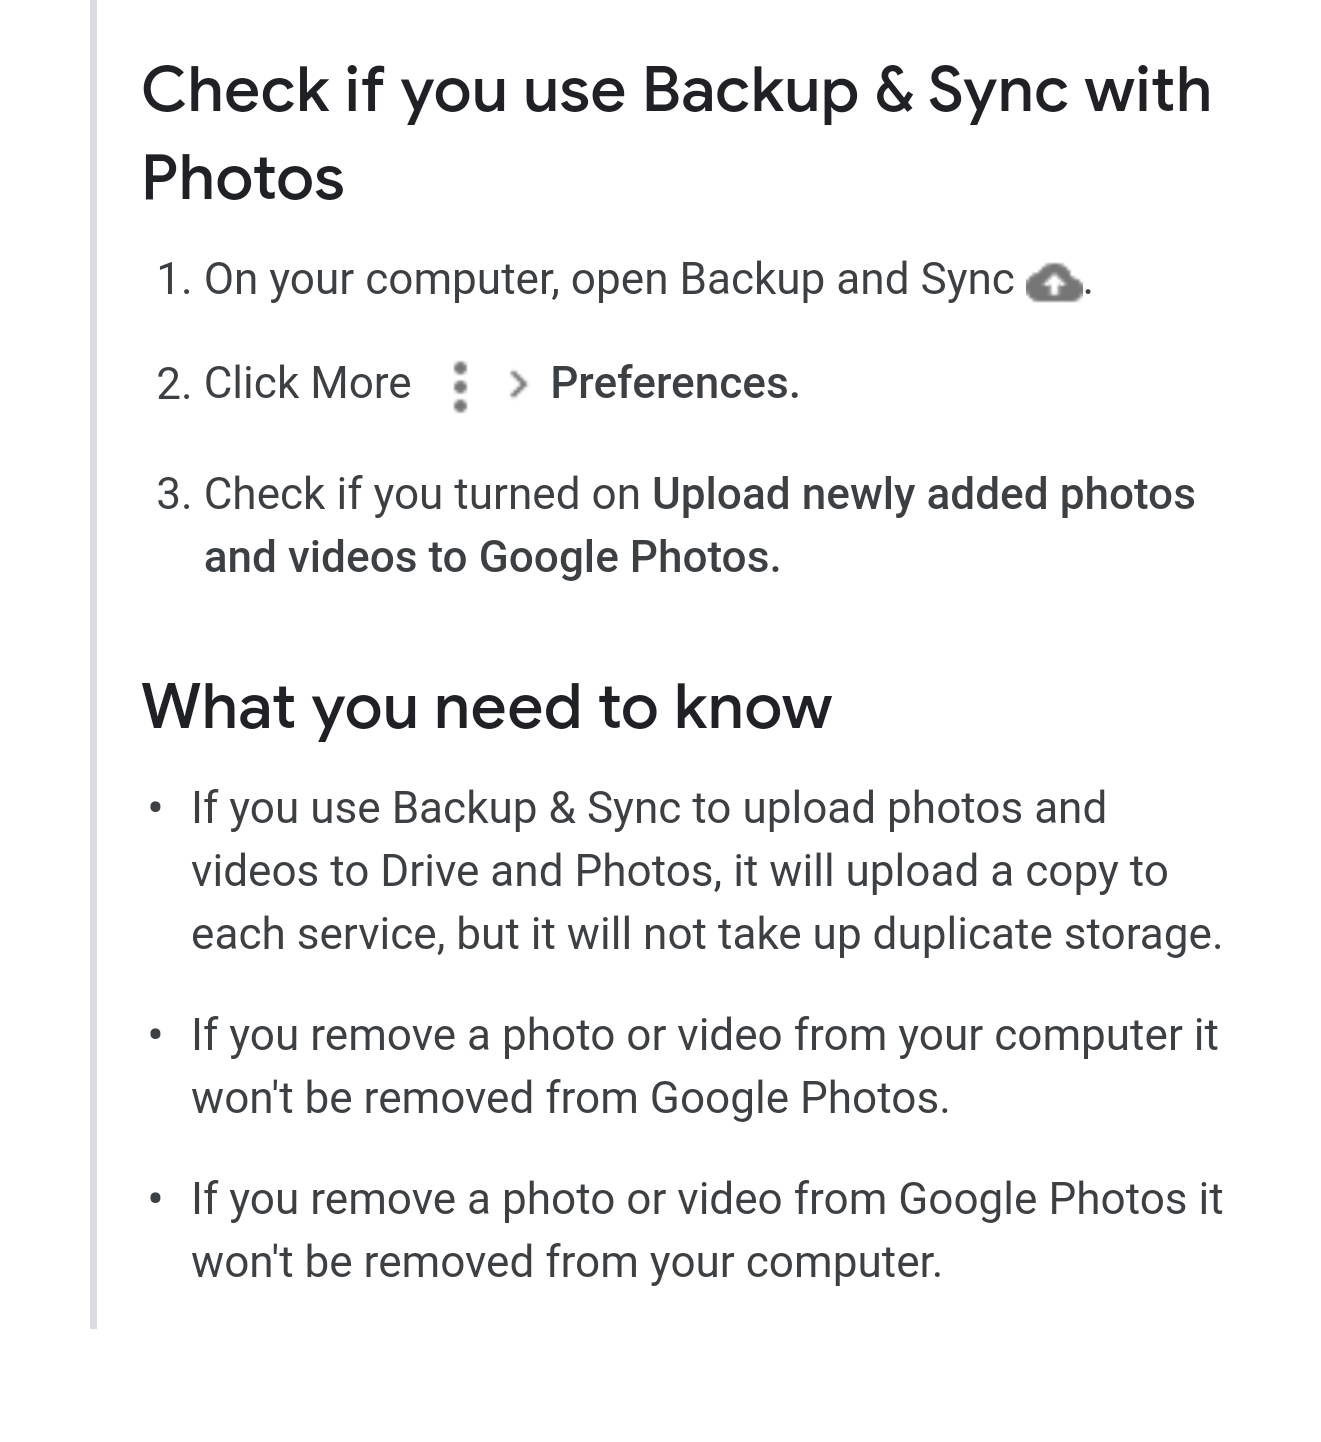Click the vertical gray bar at left edge

click(x=93, y=664)
